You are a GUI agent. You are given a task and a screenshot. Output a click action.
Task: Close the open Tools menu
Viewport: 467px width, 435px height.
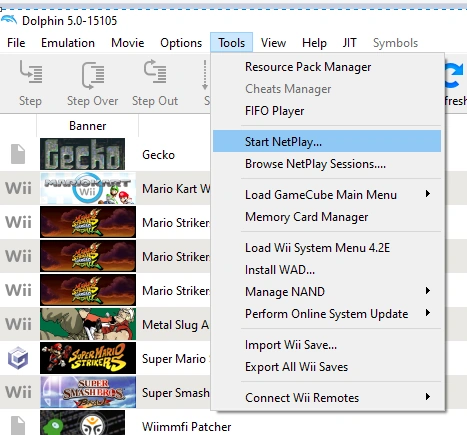[232, 43]
